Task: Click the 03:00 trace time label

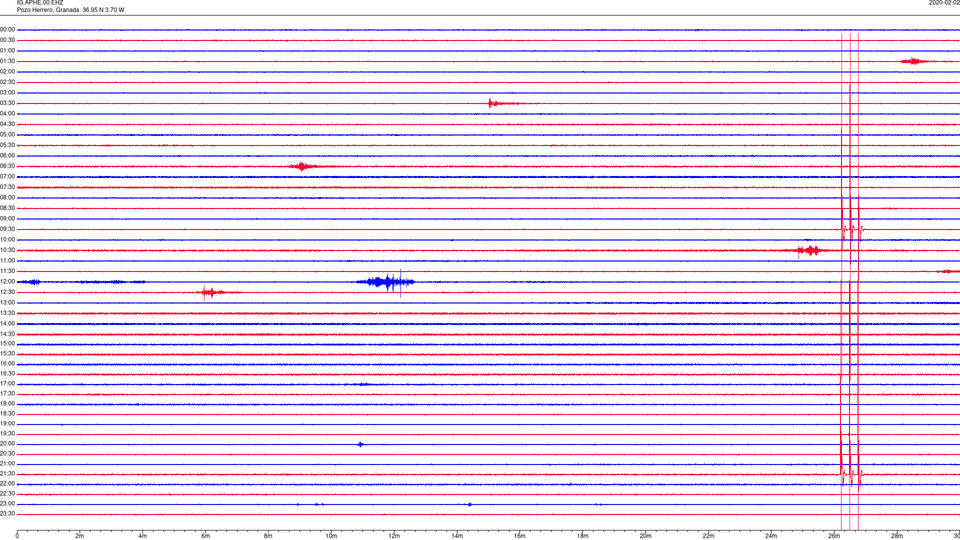Action: [x=7, y=92]
